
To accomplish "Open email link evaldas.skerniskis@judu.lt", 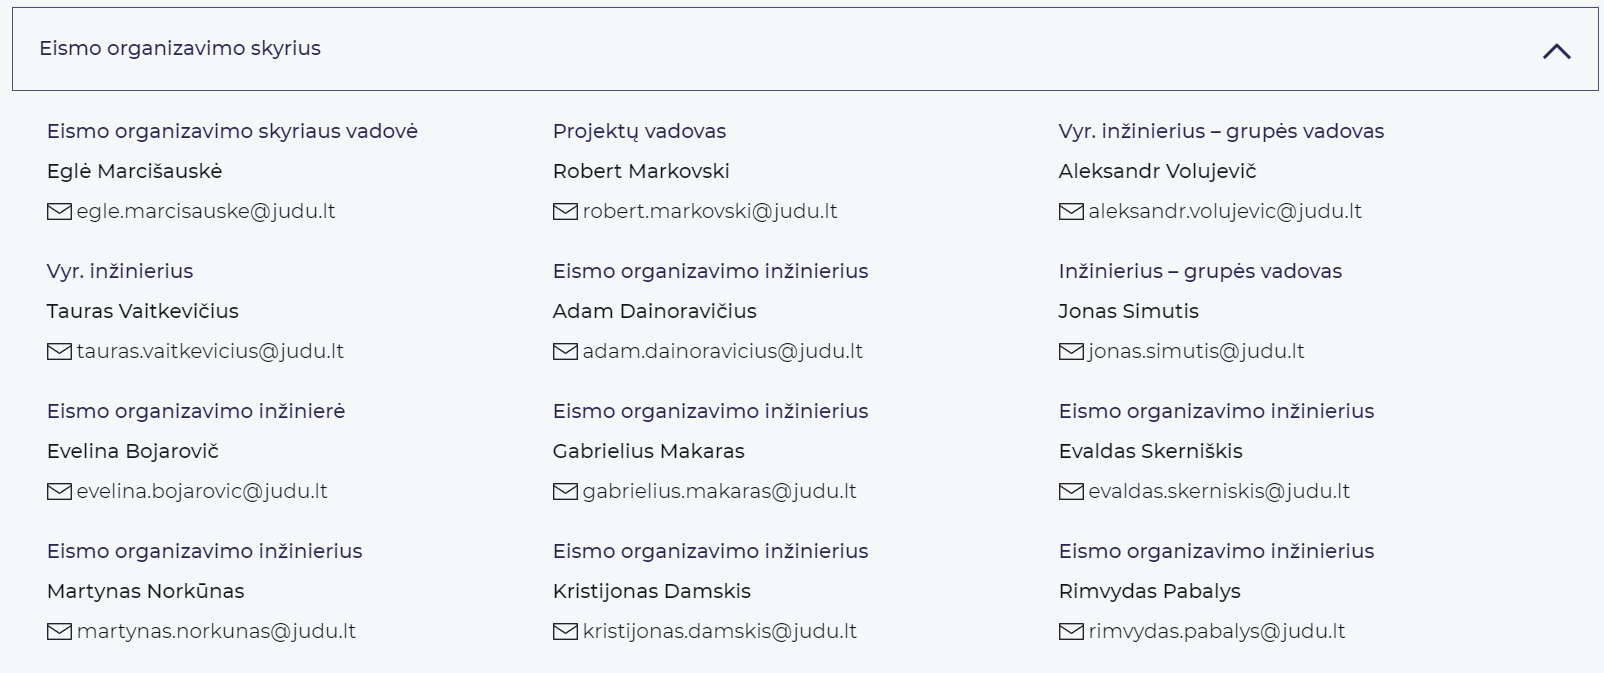I will [1218, 492].
